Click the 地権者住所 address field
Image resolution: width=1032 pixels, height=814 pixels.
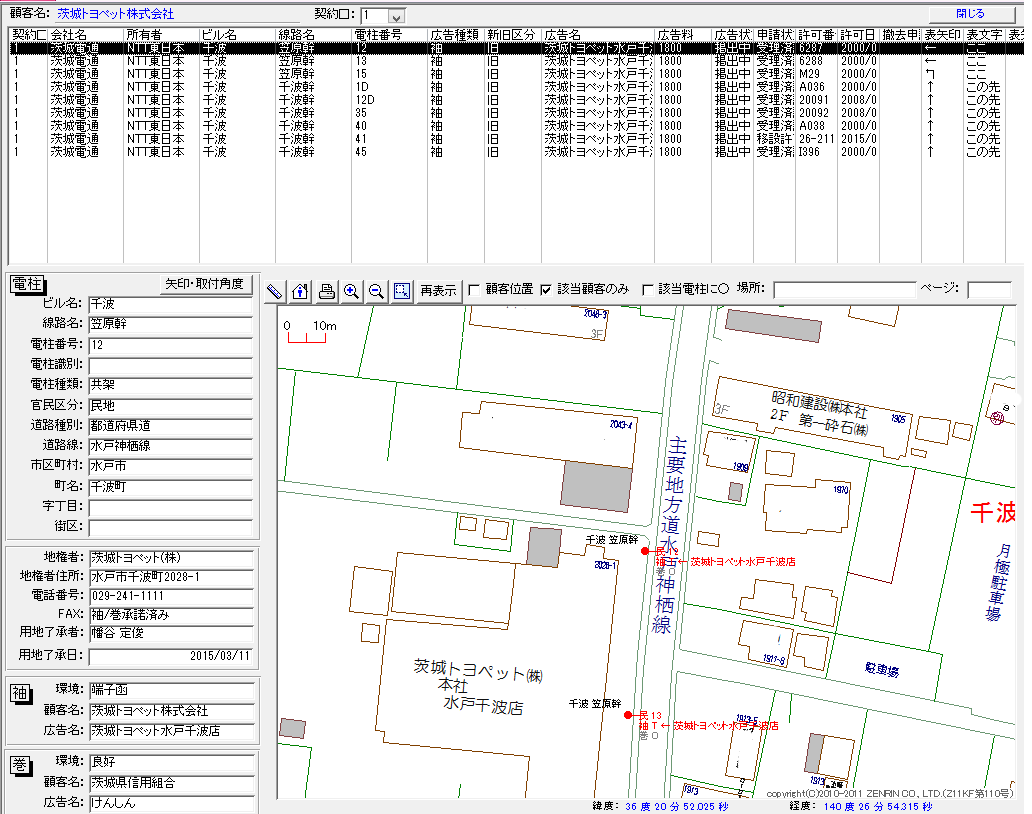click(171, 577)
